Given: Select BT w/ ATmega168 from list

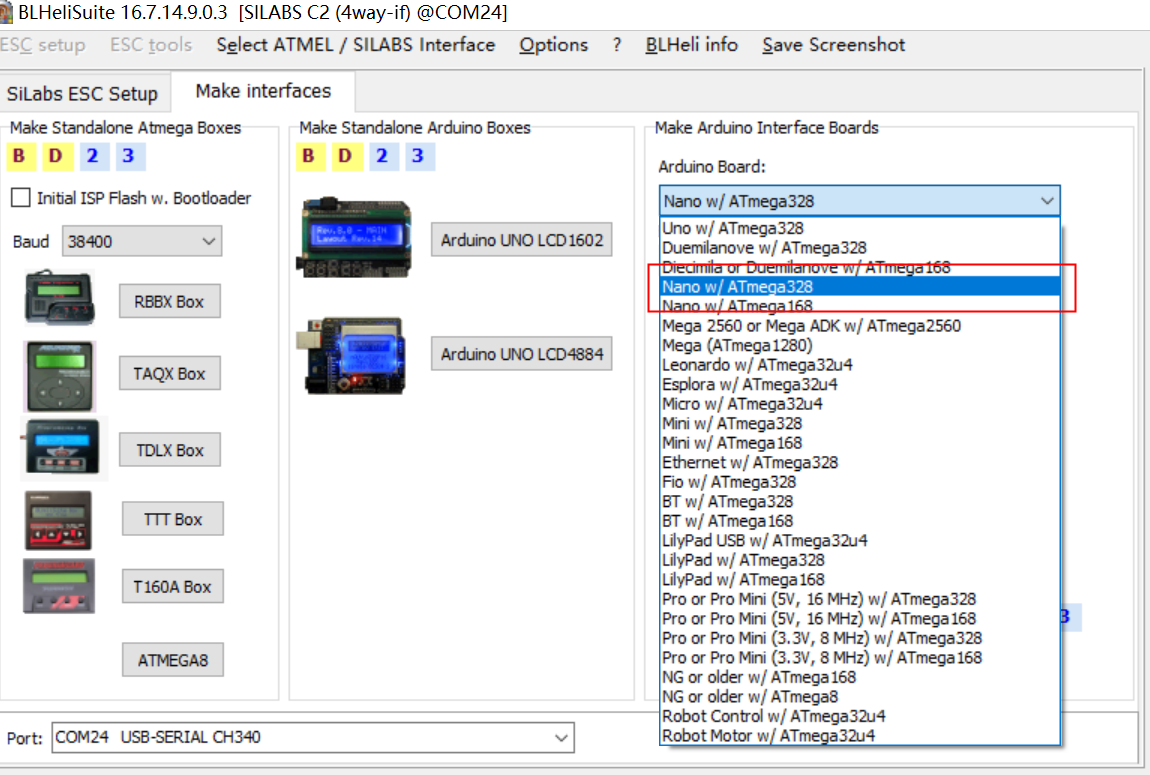Looking at the screenshot, I should (860, 521).
